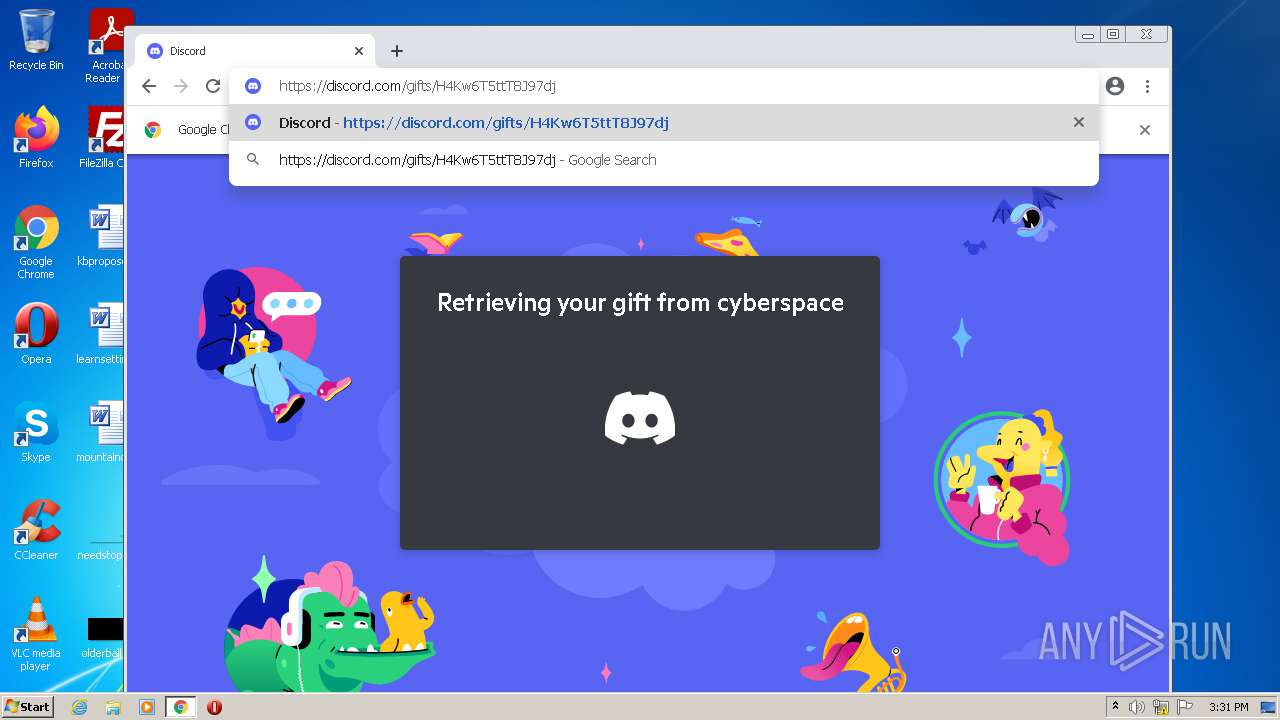Image resolution: width=1280 pixels, height=720 pixels.
Task: Close the Discord tab
Action: (359, 51)
